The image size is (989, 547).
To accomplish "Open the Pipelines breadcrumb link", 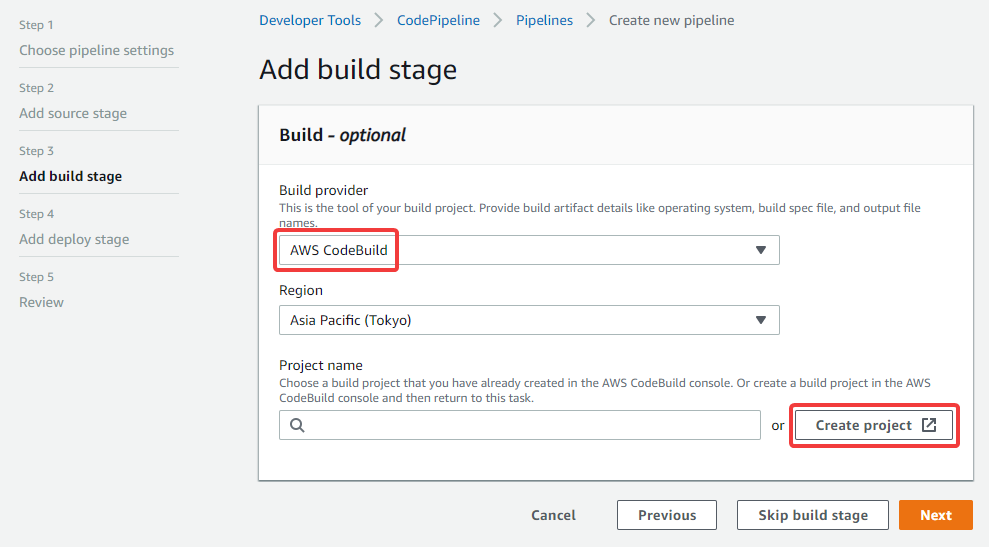I will (544, 20).
